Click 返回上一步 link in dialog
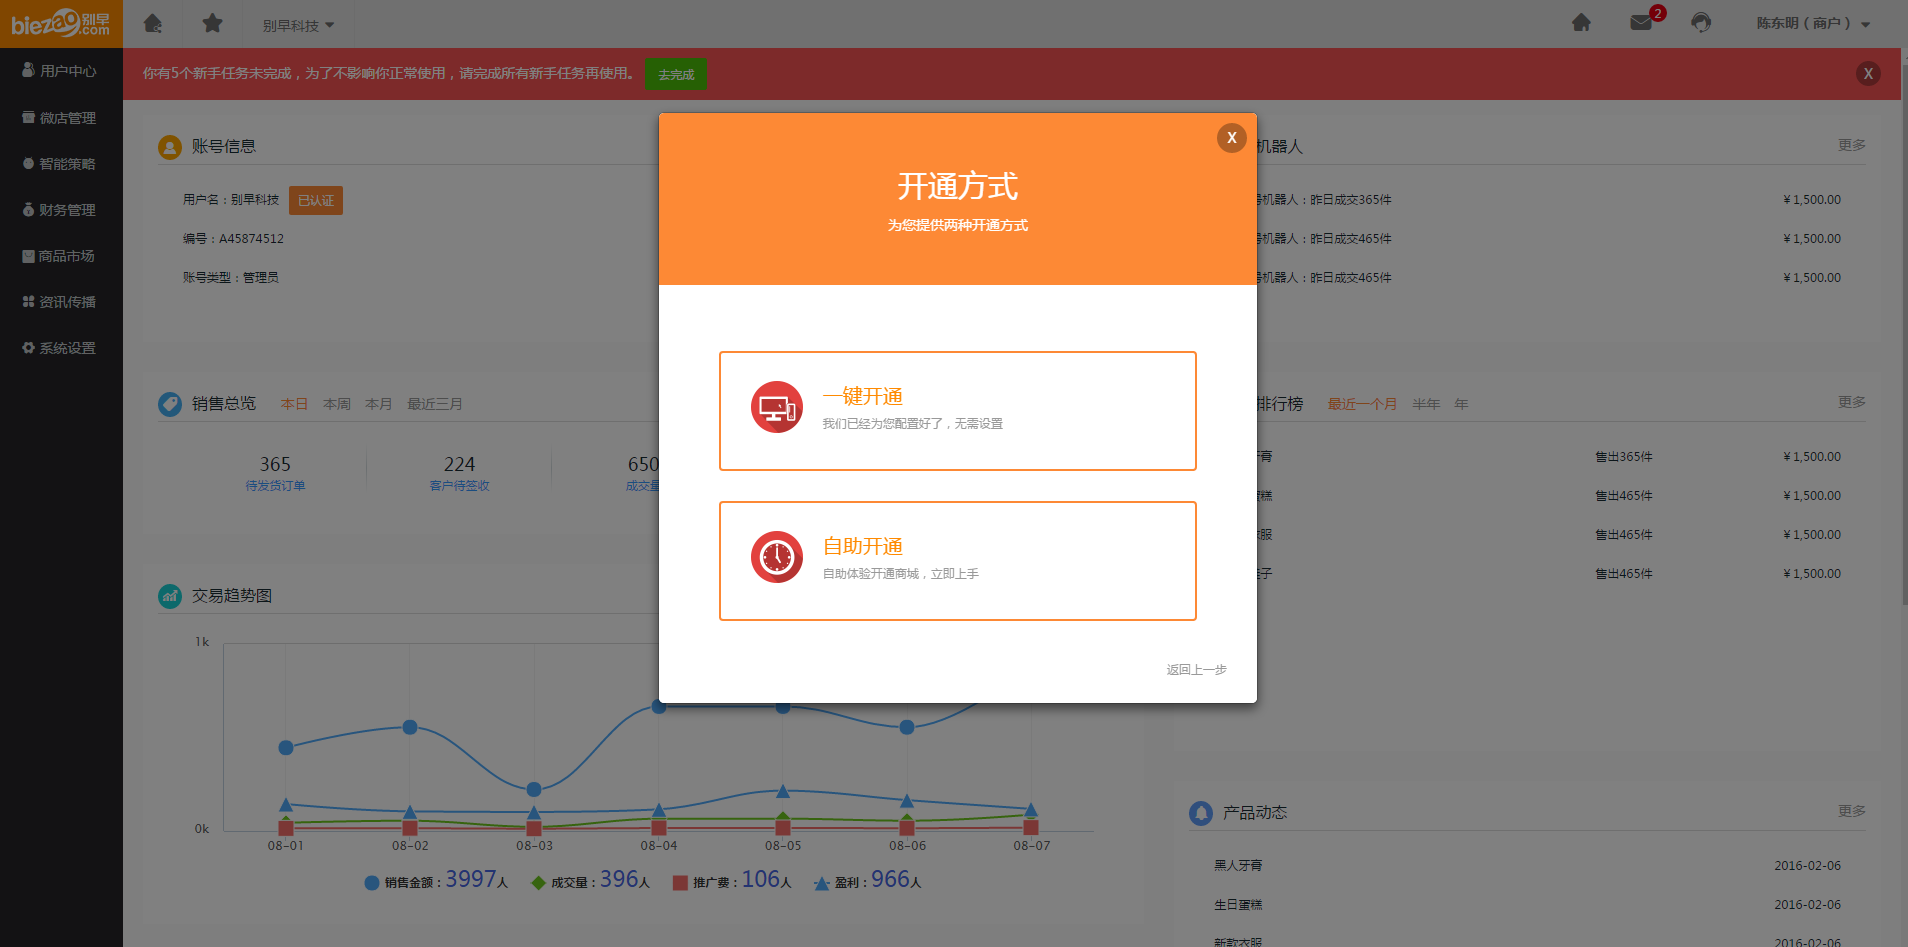This screenshot has width=1908, height=947. 1196,670
